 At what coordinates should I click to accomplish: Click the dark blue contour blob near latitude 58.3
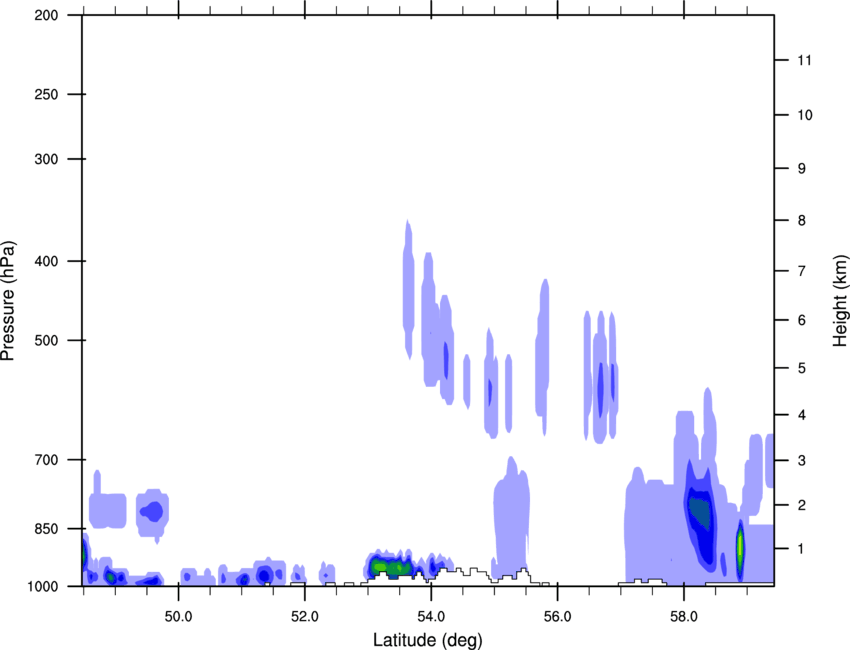point(699,515)
